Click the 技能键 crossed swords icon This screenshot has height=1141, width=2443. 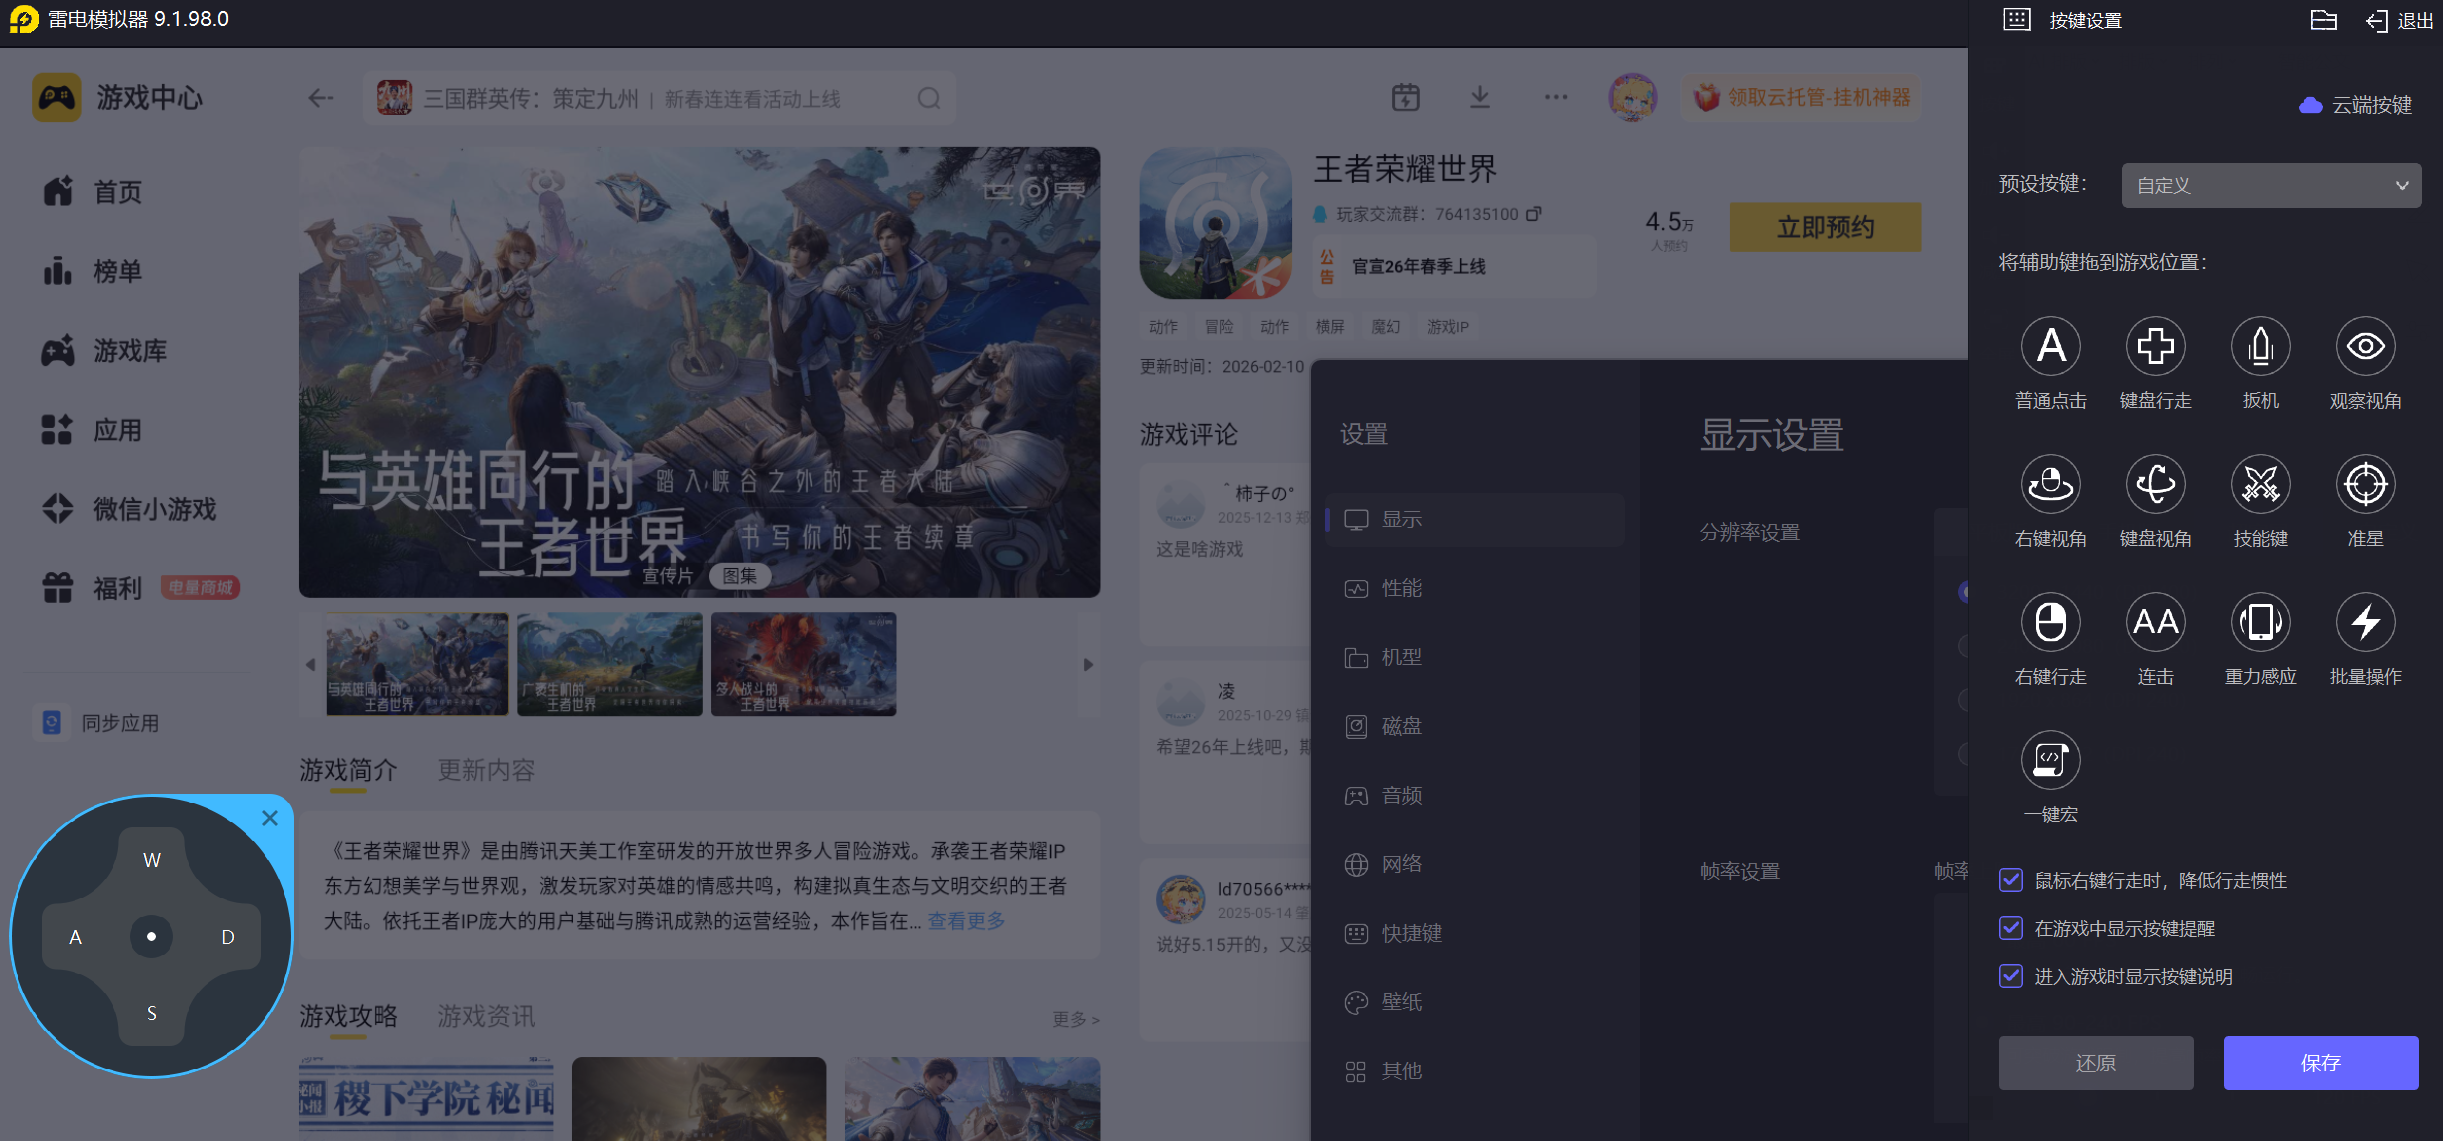pyautogui.click(x=2260, y=485)
